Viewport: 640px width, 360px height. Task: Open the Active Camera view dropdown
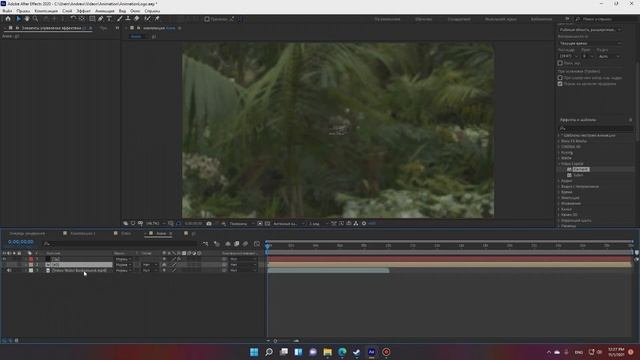(x=289, y=224)
